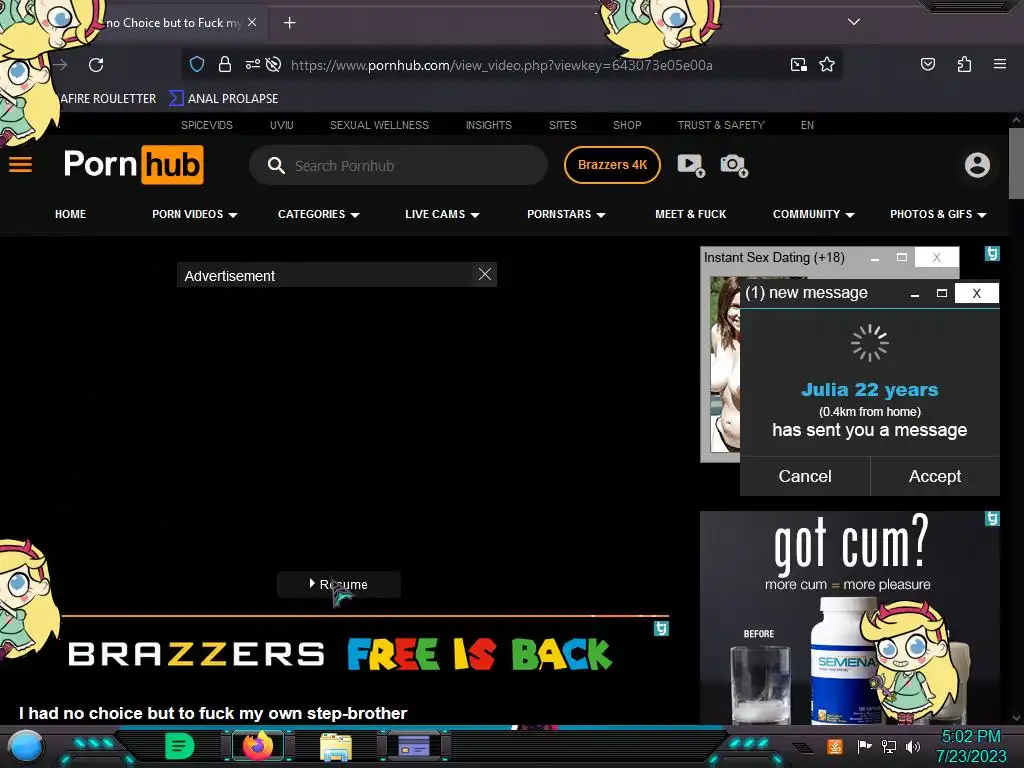
Task: Click the network tray icon
Action: tap(888, 746)
